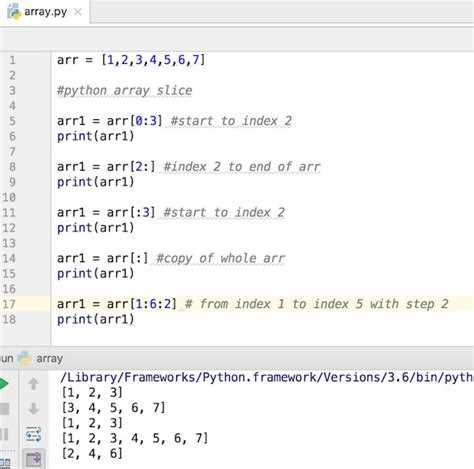Viewport: 474px width, 469px height.
Task: Click line number 1 in the gutter
Action: click(12, 60)
